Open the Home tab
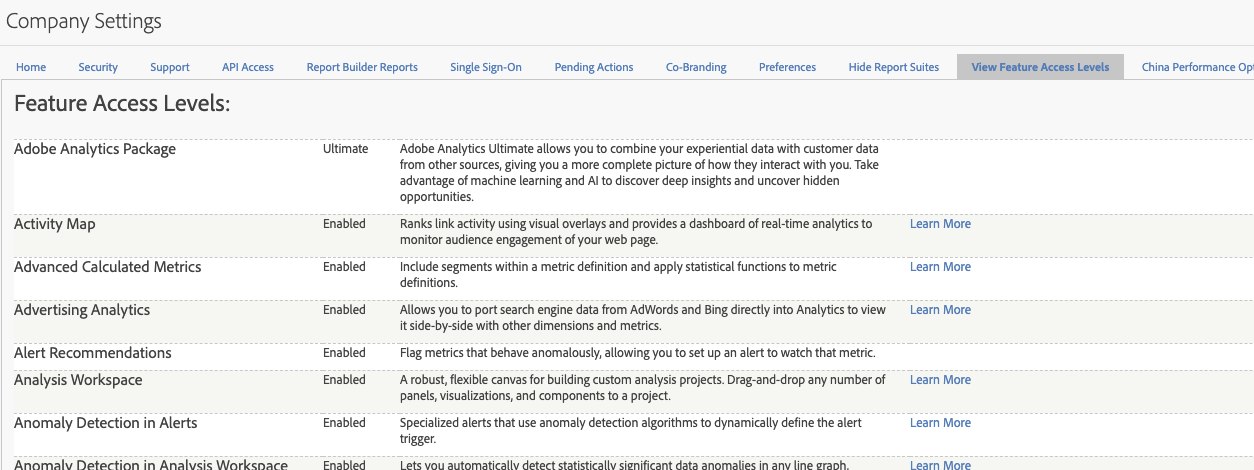Screen dimensions: 1254x470 tap(31, 67)
